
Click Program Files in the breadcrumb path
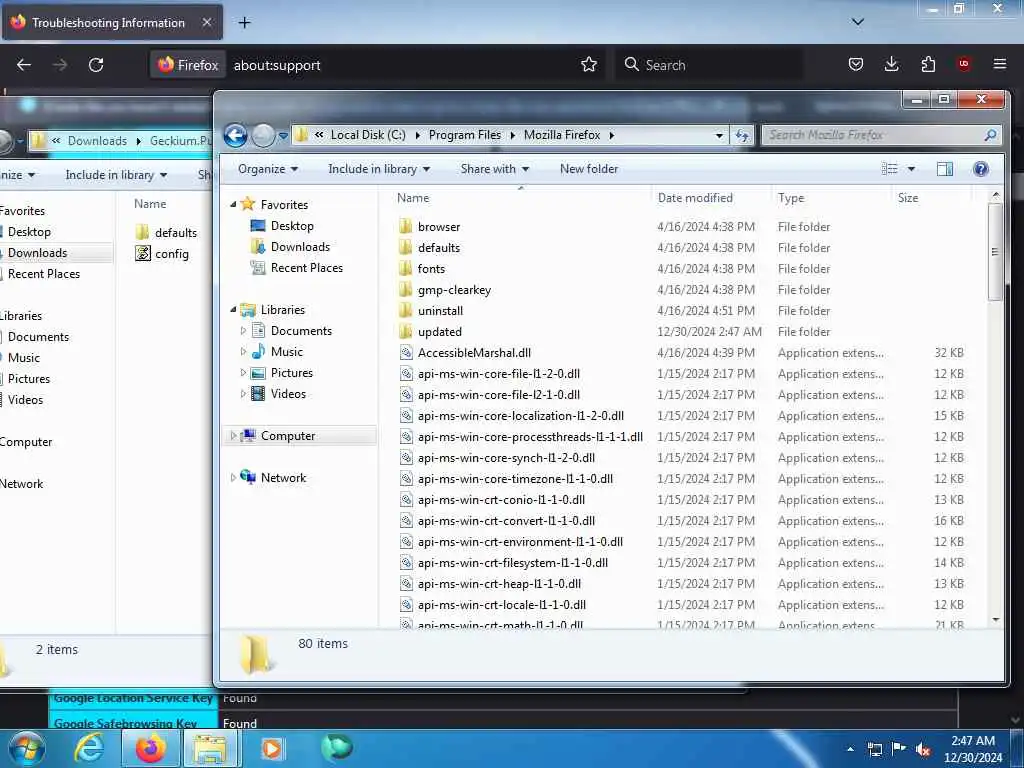(x=465, y=135)
